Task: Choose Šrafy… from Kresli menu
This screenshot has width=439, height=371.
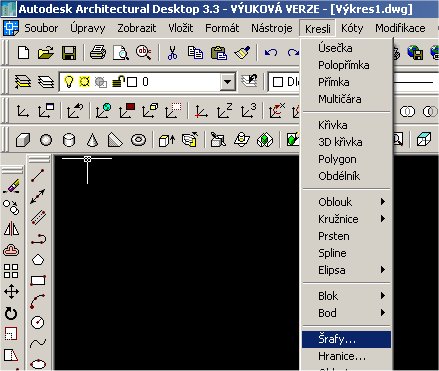Action: (x=346, y=339)
